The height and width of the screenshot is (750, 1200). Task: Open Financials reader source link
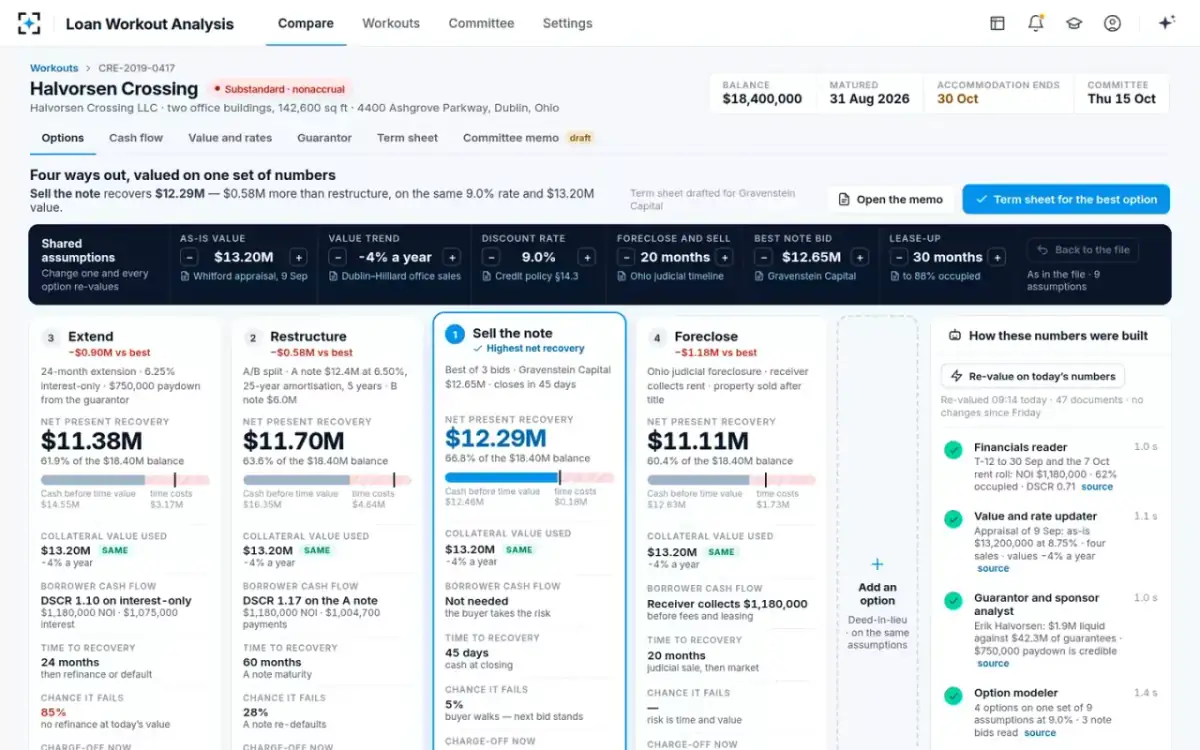(1097, 487)
